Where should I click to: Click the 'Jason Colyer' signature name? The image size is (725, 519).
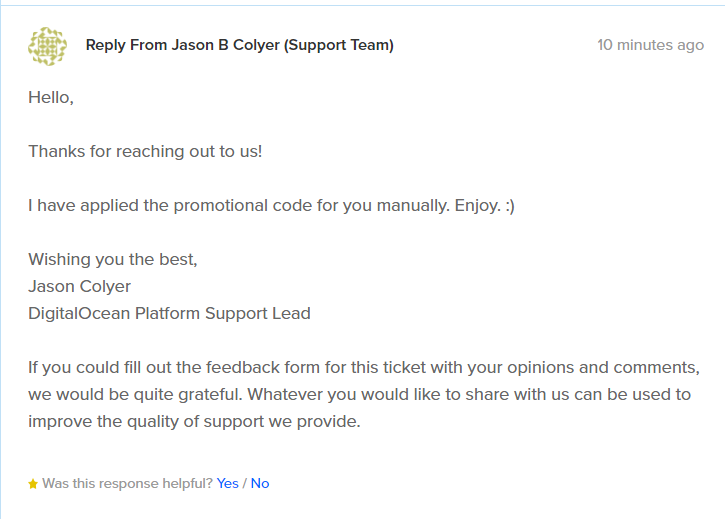click(x=80, y=286)
